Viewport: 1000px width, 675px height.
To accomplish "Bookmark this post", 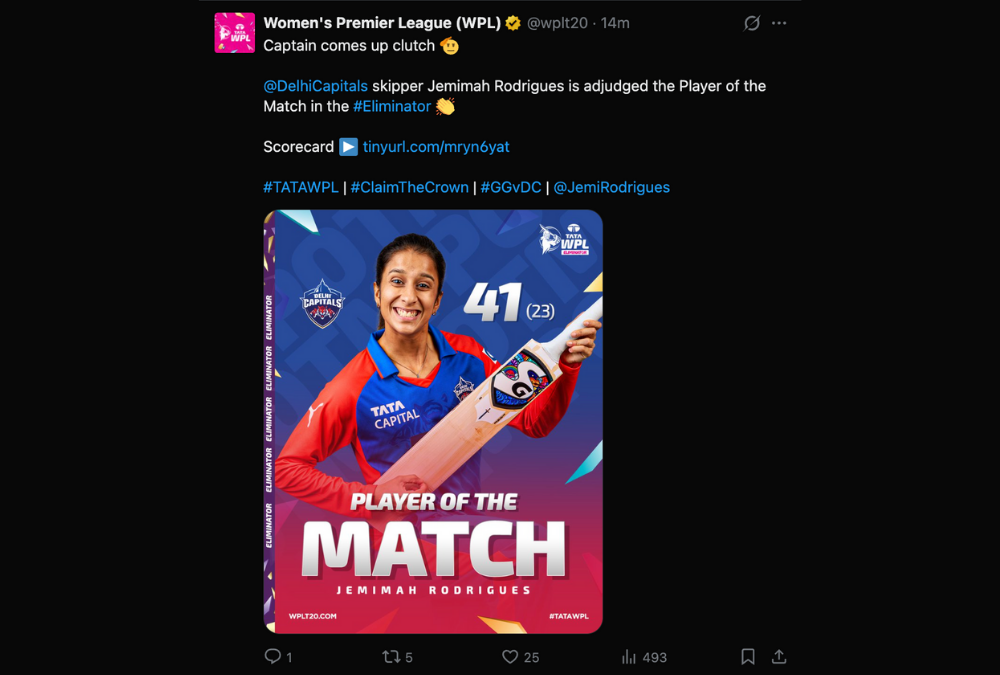I will click(x=747, y=656).
